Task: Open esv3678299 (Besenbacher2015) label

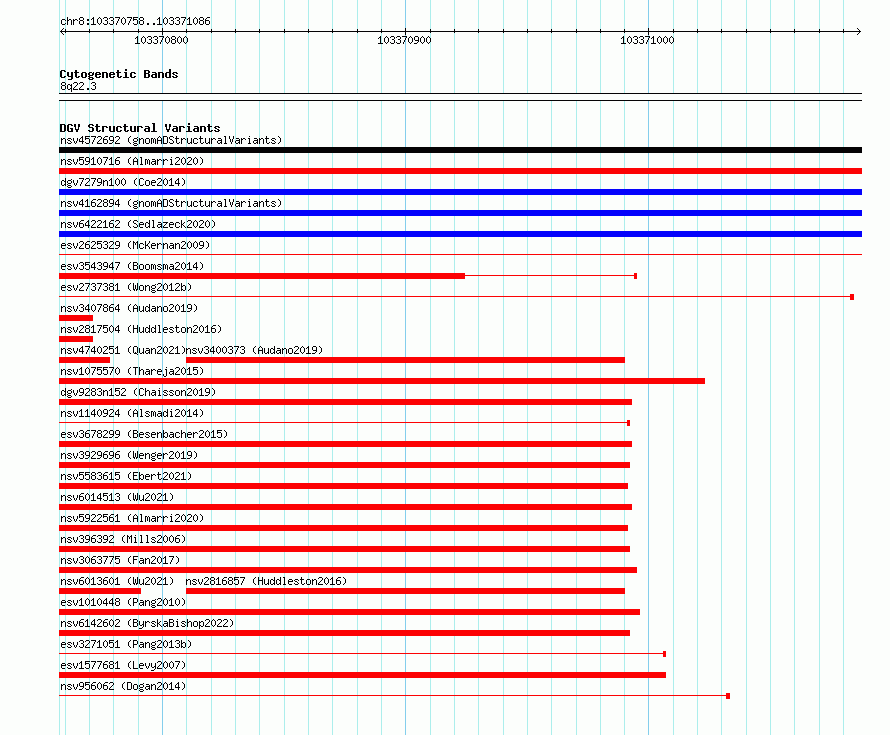Action: pos(144,434)
